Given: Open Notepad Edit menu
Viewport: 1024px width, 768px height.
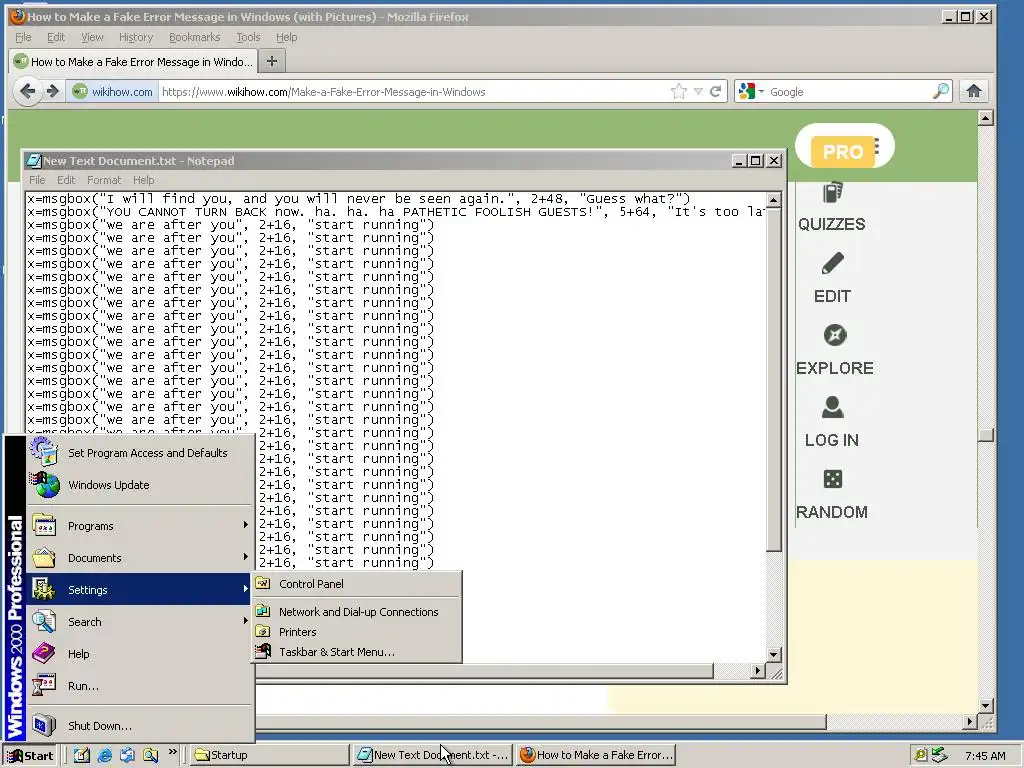Looking at the screenshot, I should (66, 180).
